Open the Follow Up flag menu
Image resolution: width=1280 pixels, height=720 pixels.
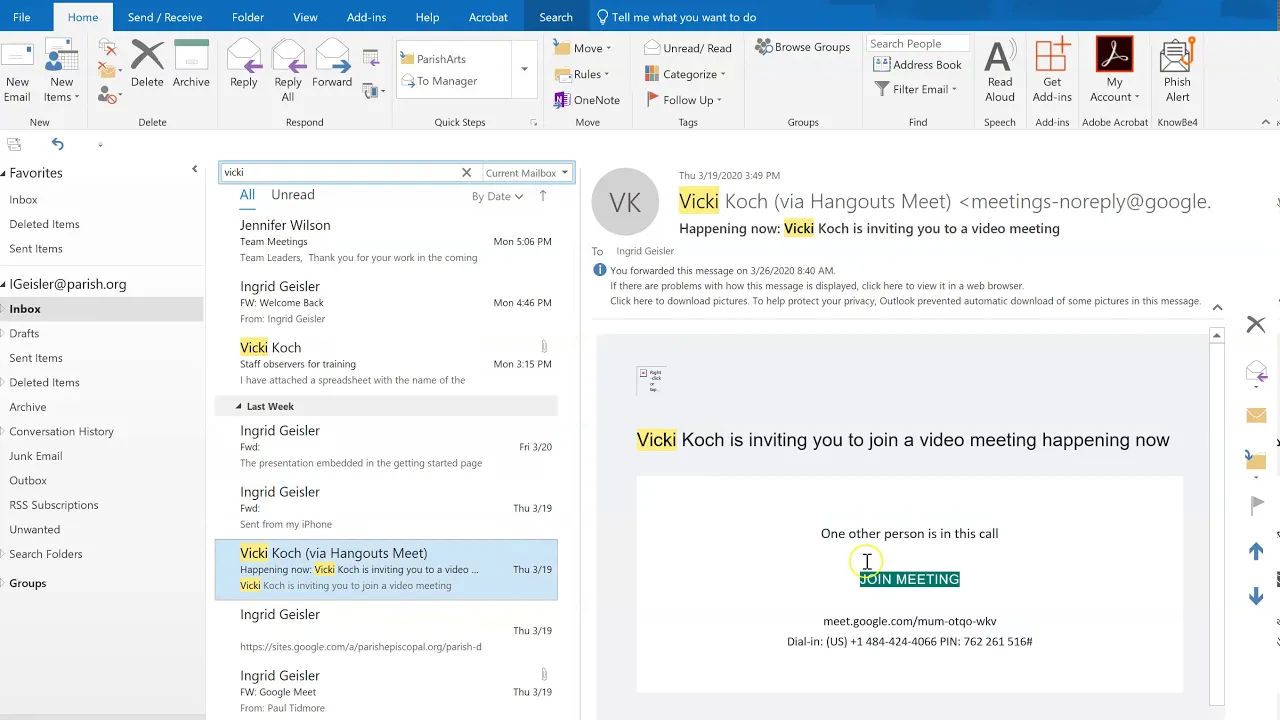(x=684, y=100)
